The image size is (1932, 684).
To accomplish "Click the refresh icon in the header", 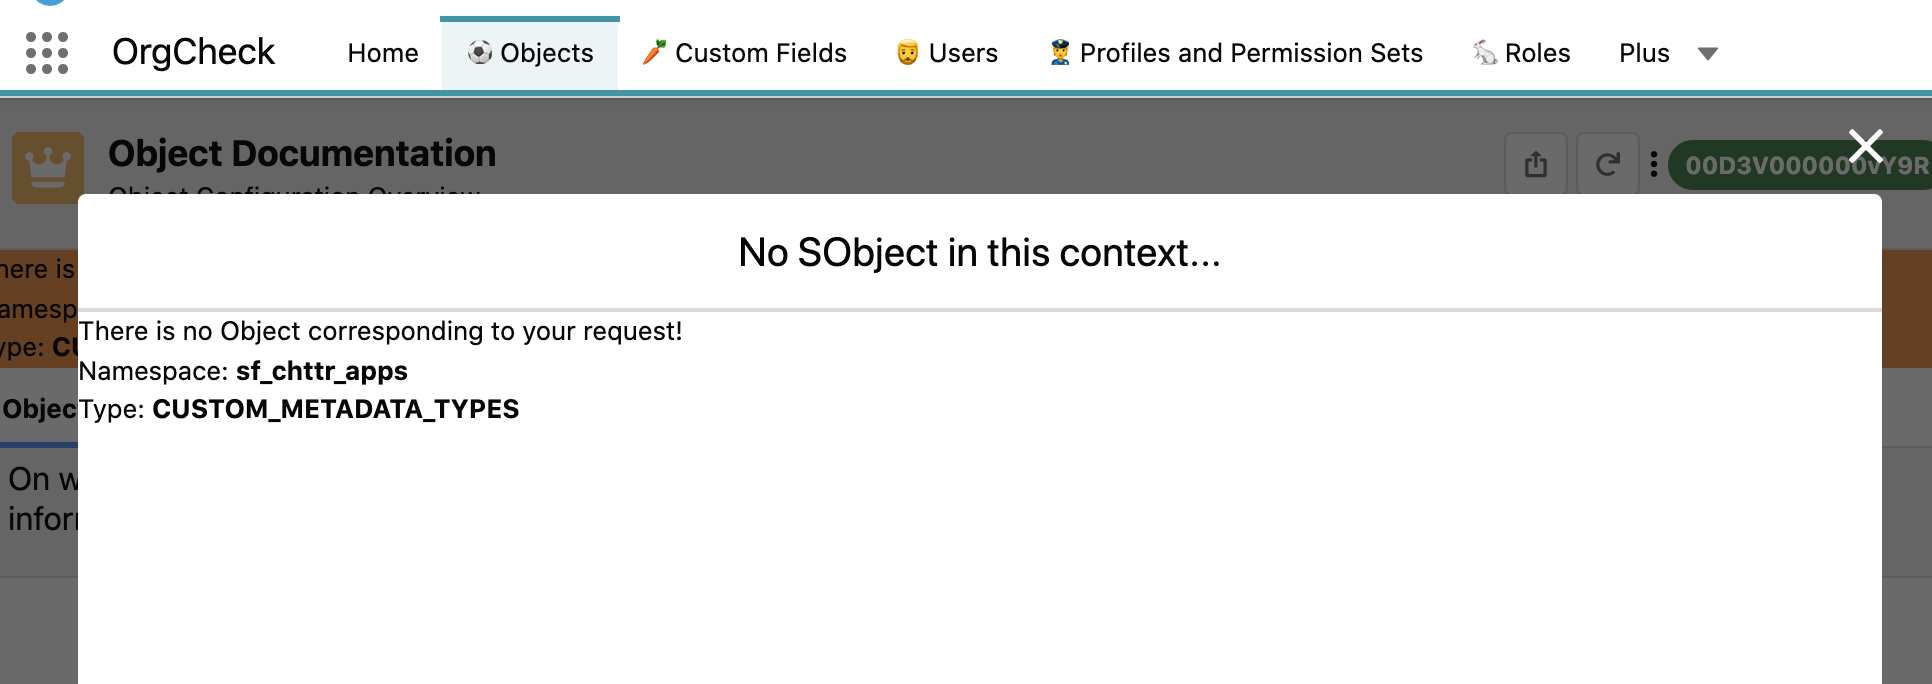I will (1608, 163).
